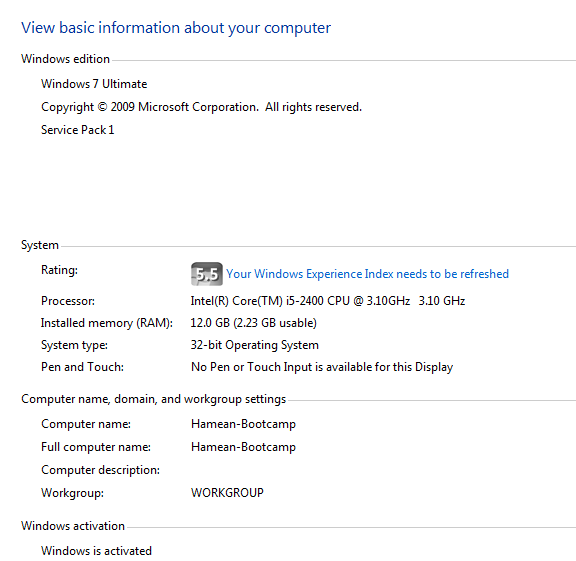Select the 'Computer description:' label
Screen dimensions: 576x561
coord(100,470)
